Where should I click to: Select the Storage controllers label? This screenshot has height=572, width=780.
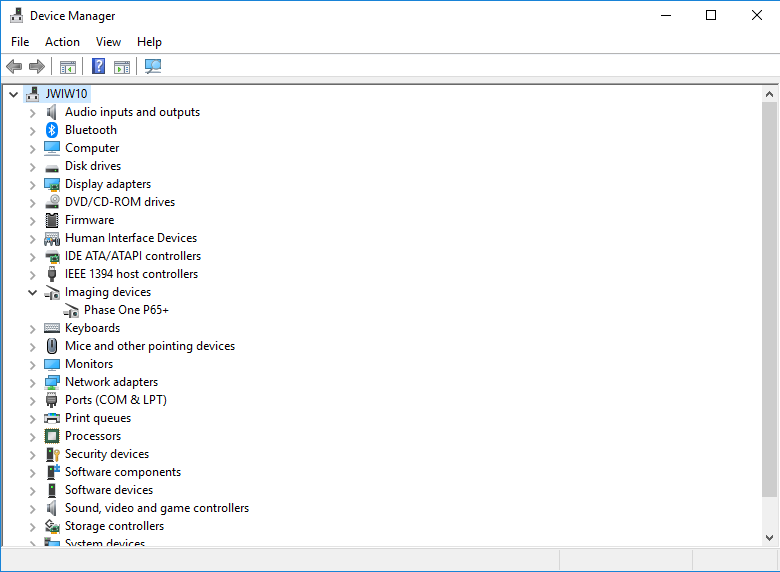tap(114, 526)
